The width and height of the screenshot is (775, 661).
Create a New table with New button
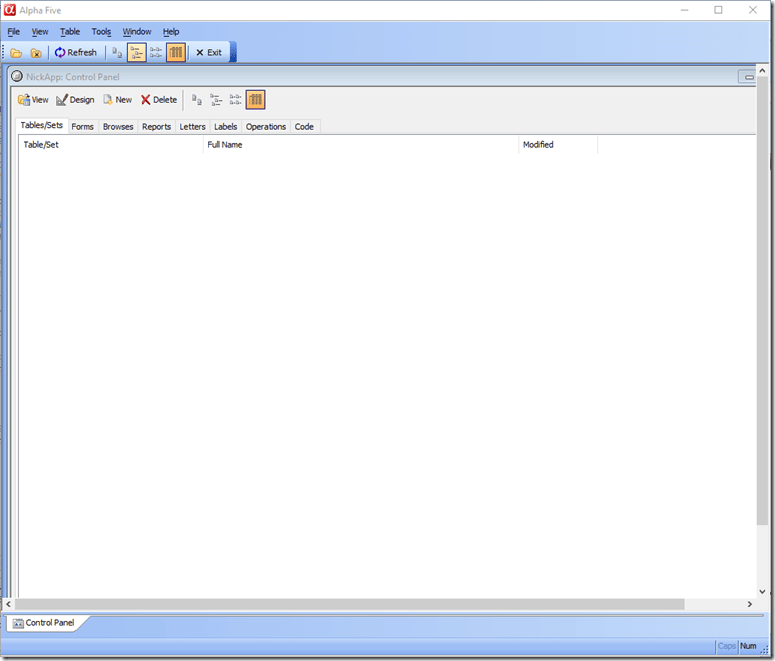(x=117, y=100)
